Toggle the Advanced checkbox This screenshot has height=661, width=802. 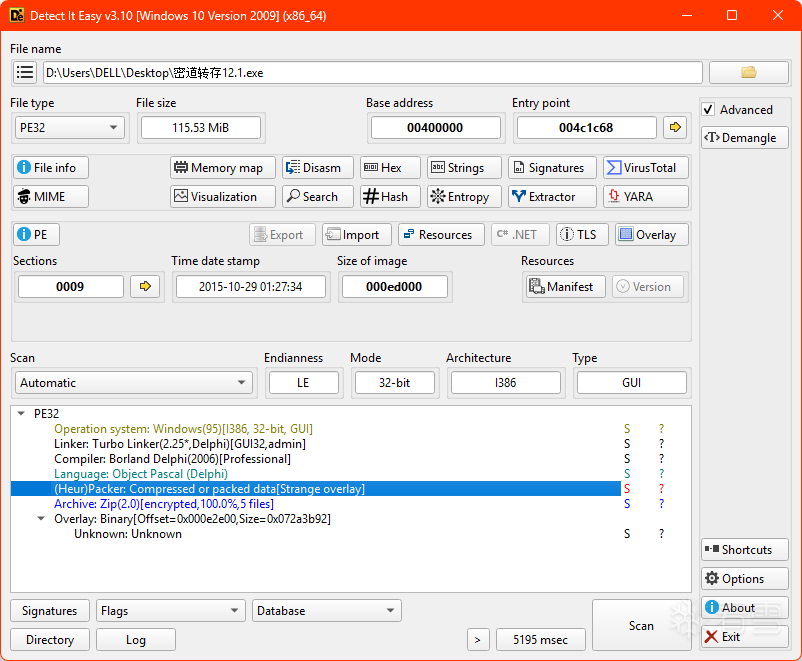pos(708,109)
